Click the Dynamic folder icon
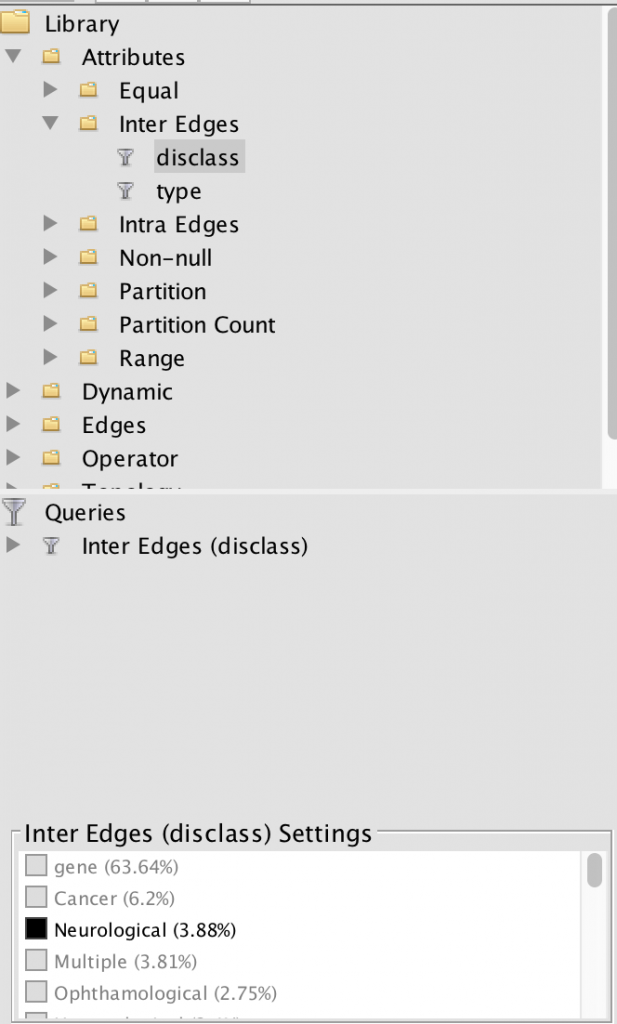The height and width of the screenshot is (1024, 617). 52,392
